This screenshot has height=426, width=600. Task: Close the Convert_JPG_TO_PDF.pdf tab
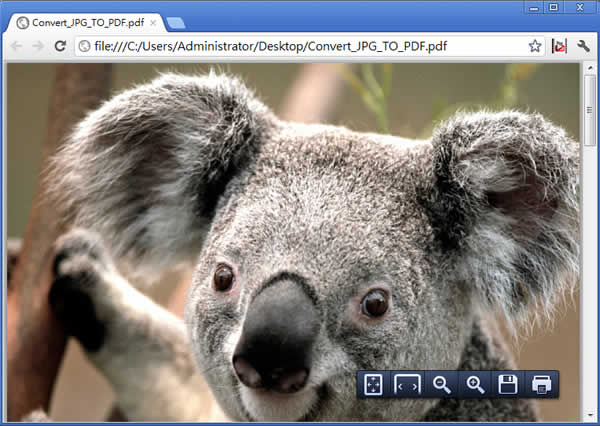(x=153, y=23)
